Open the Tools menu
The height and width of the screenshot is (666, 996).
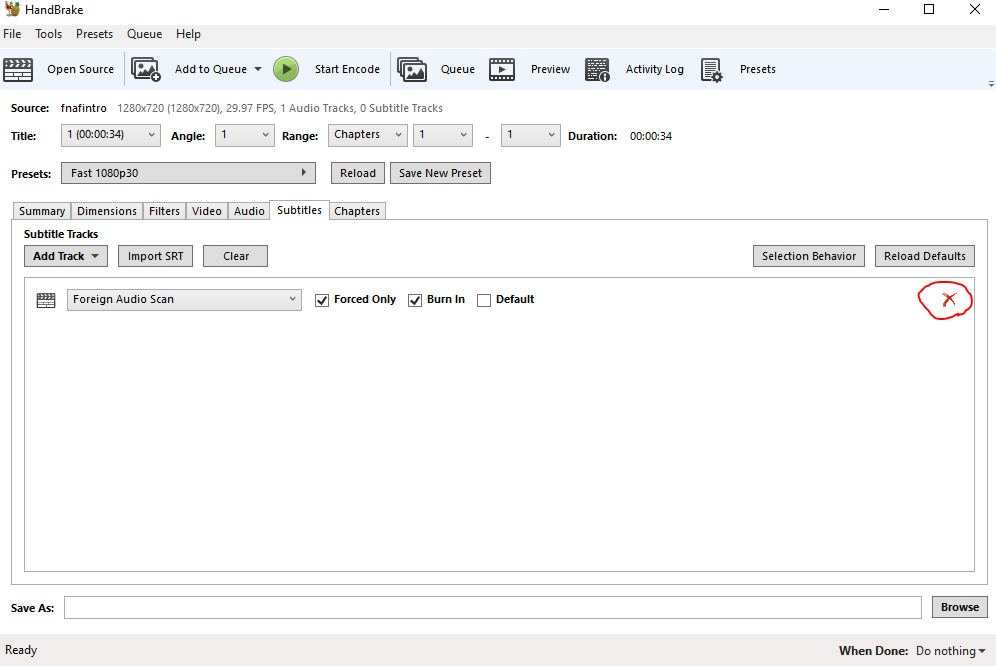click(48, 34)
